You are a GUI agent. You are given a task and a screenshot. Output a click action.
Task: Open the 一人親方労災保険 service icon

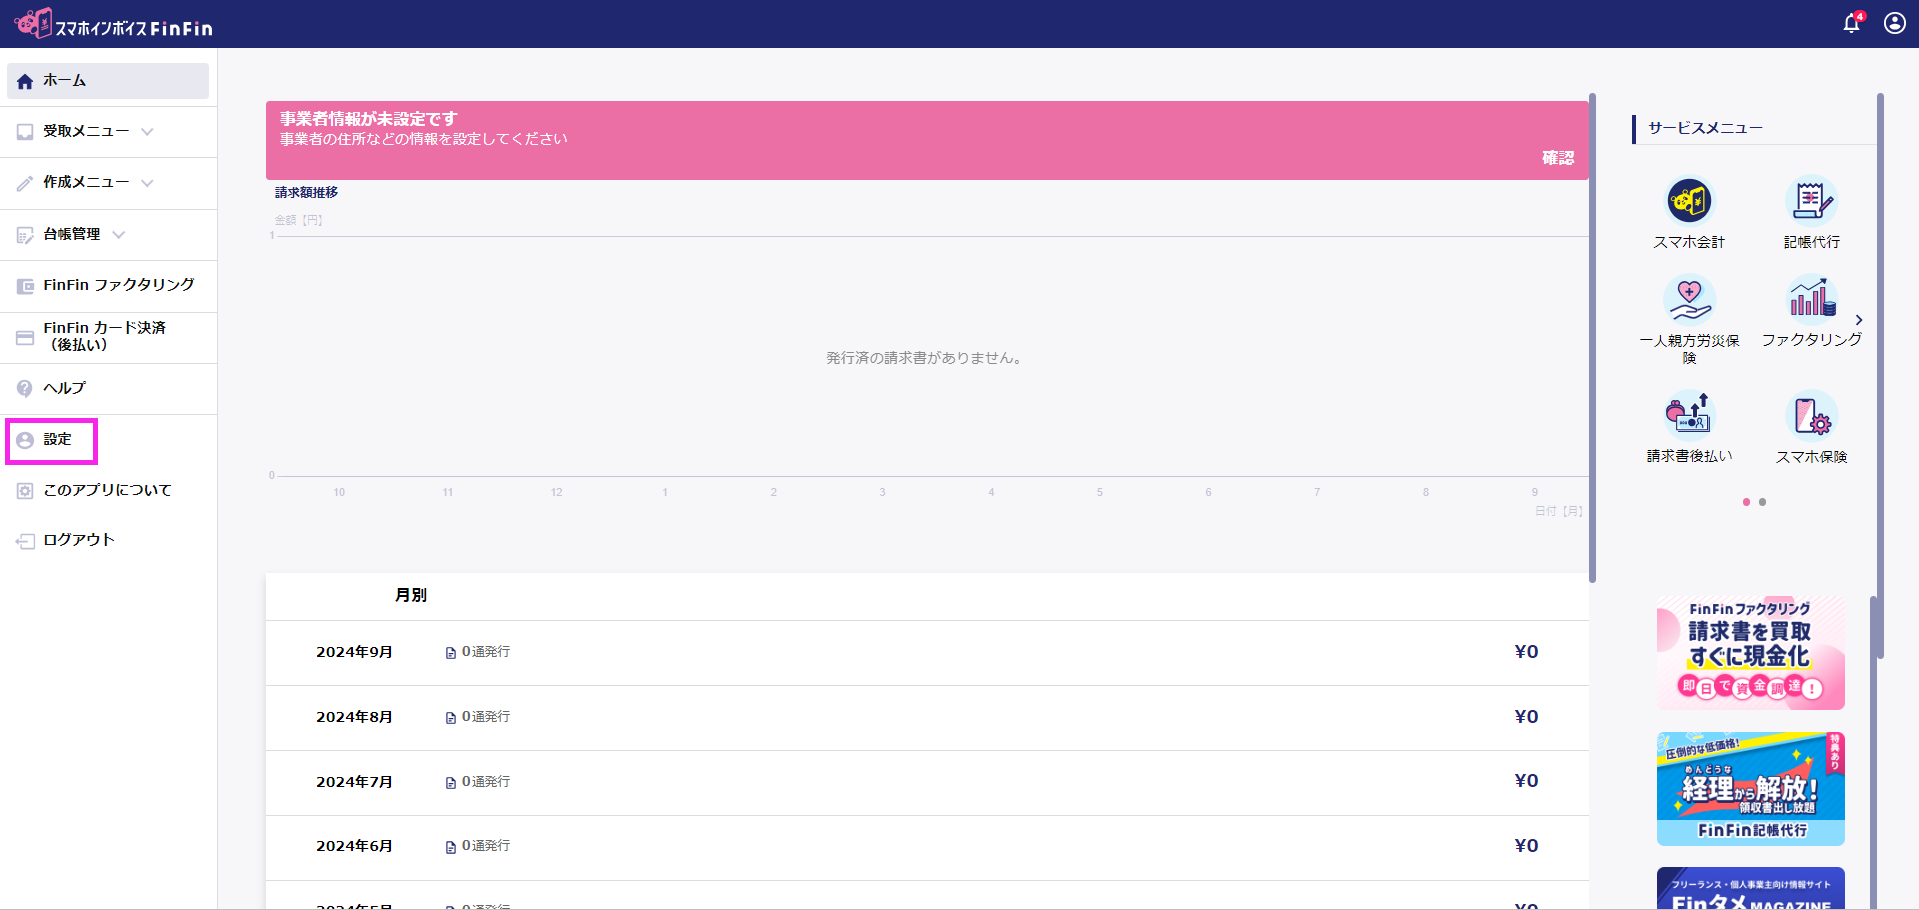pos(1689,299)
